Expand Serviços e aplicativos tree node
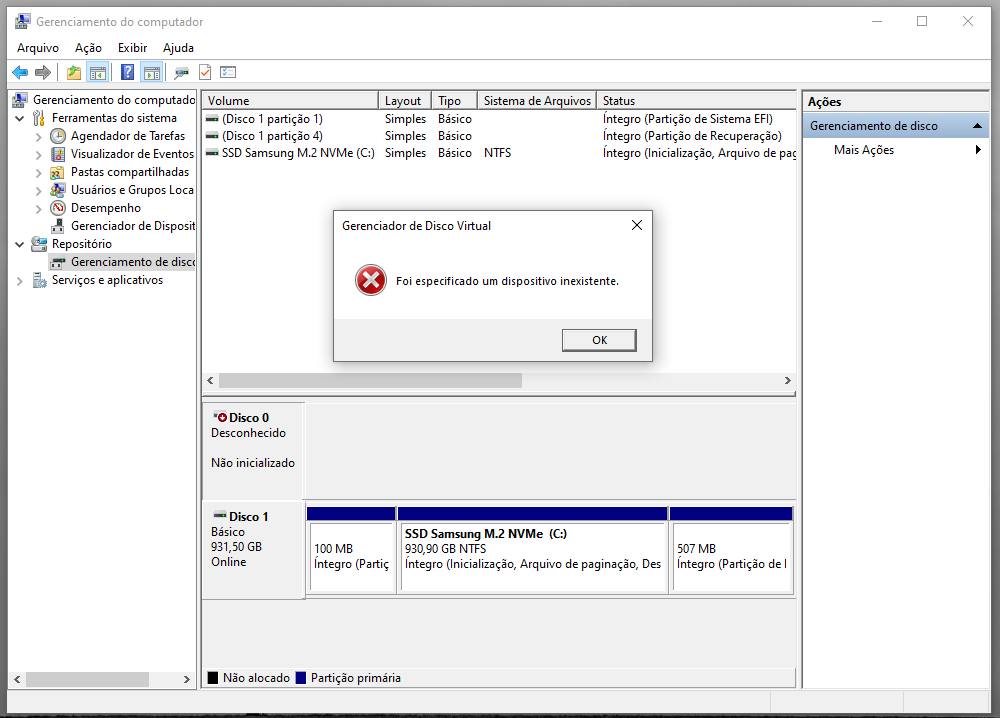This screenshot has height=718, width=1000. 21,281
